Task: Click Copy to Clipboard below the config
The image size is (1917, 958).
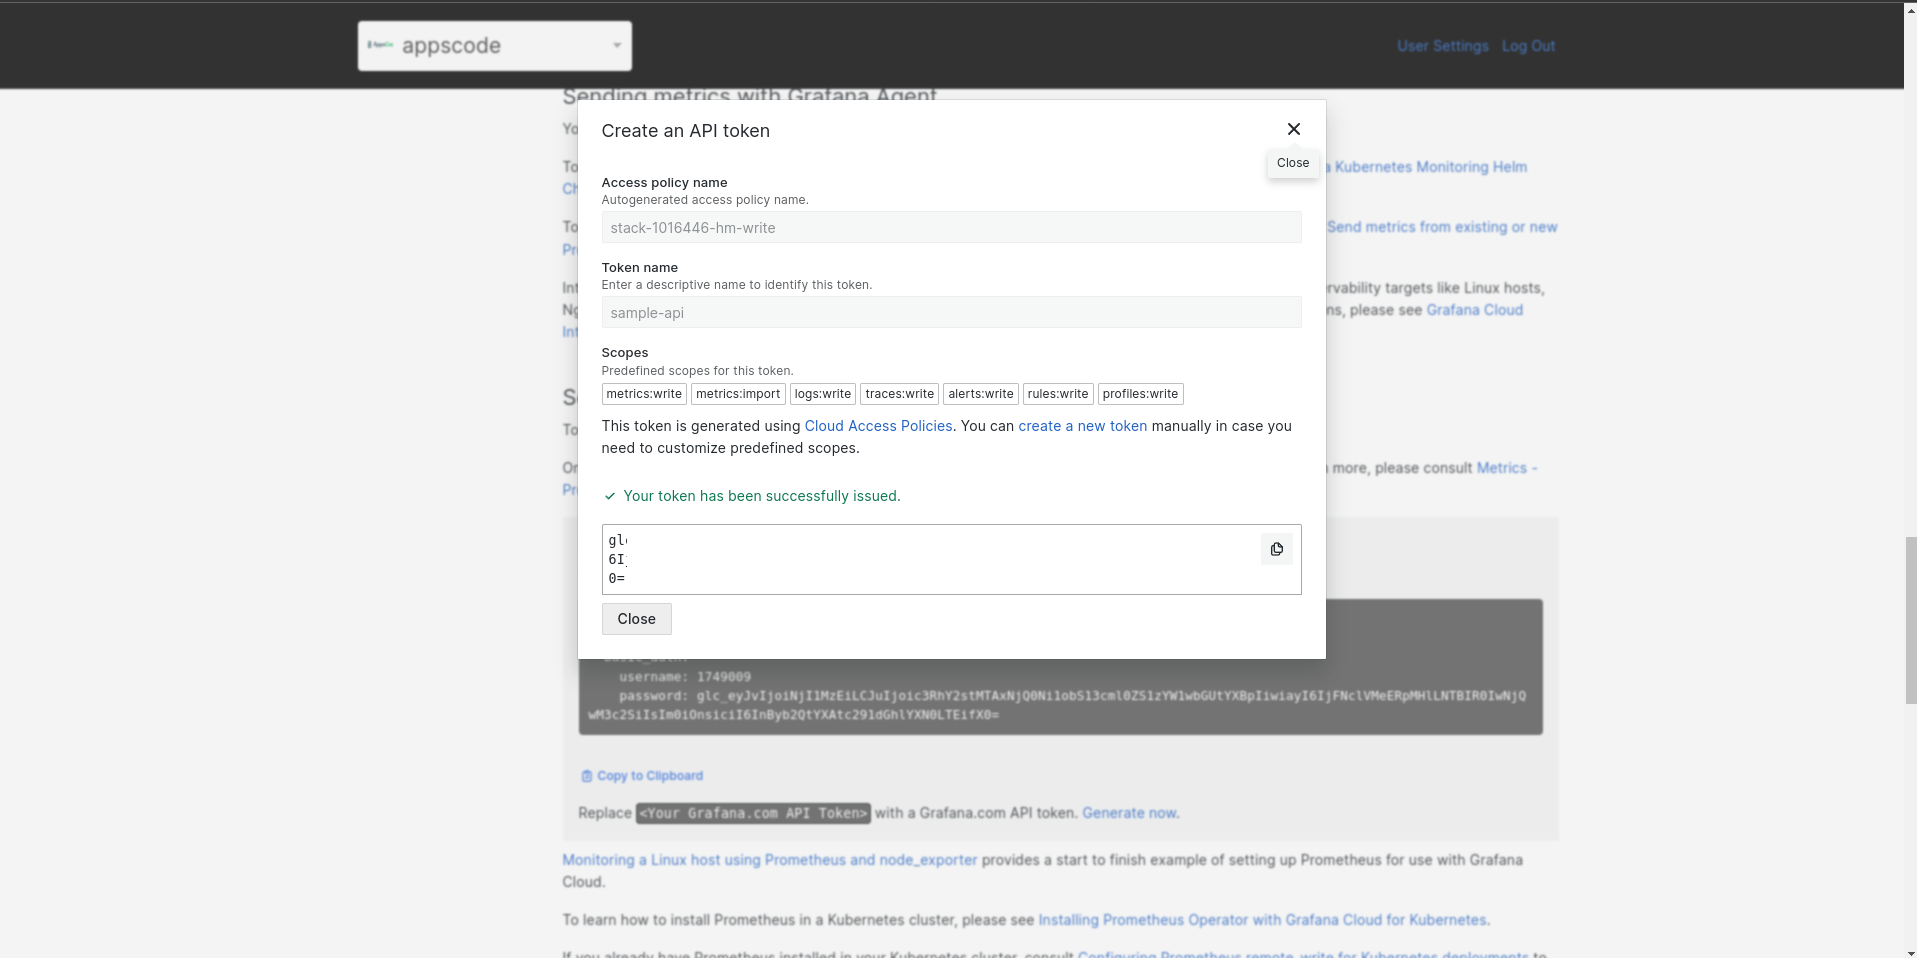Action: (x=649, y=776)
